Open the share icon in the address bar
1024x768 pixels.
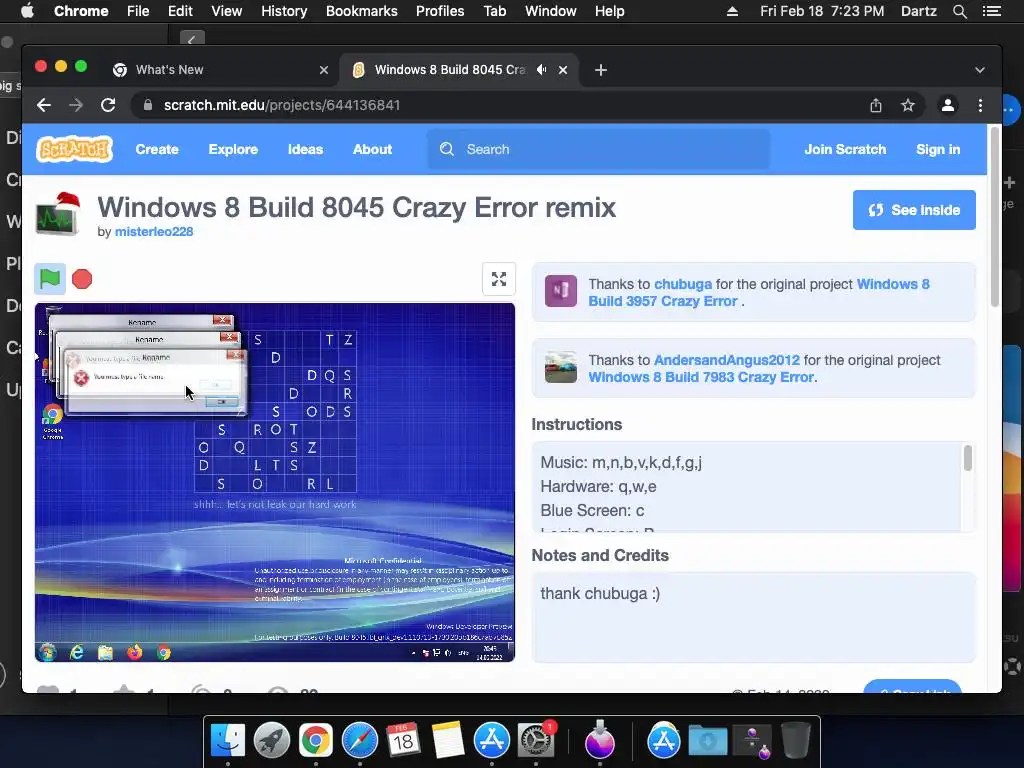point(876,105)
